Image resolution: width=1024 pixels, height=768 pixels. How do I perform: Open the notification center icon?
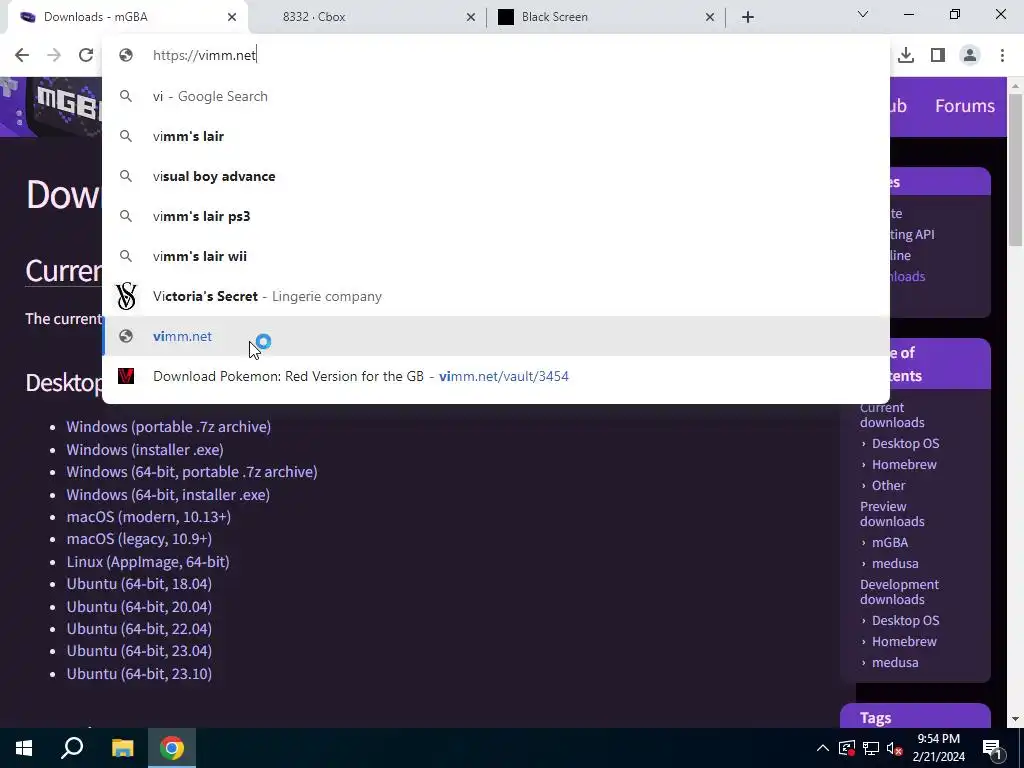(x=992, y=748)
